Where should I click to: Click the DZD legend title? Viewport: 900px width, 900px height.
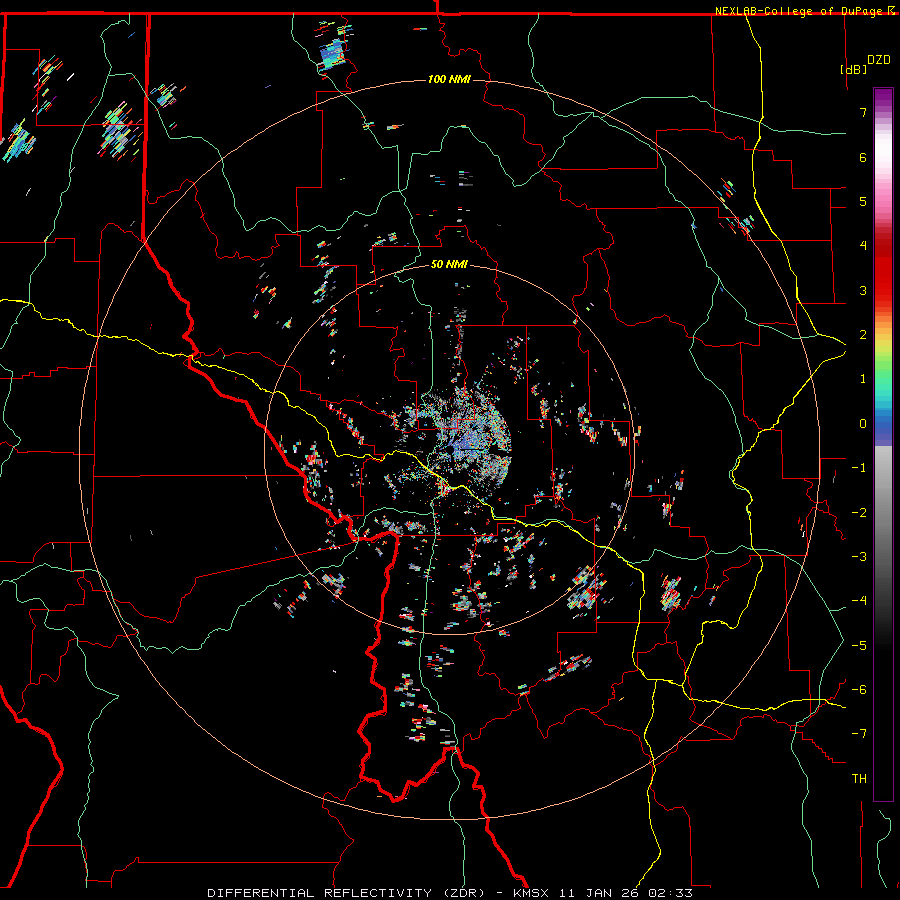tap(879, 60)
